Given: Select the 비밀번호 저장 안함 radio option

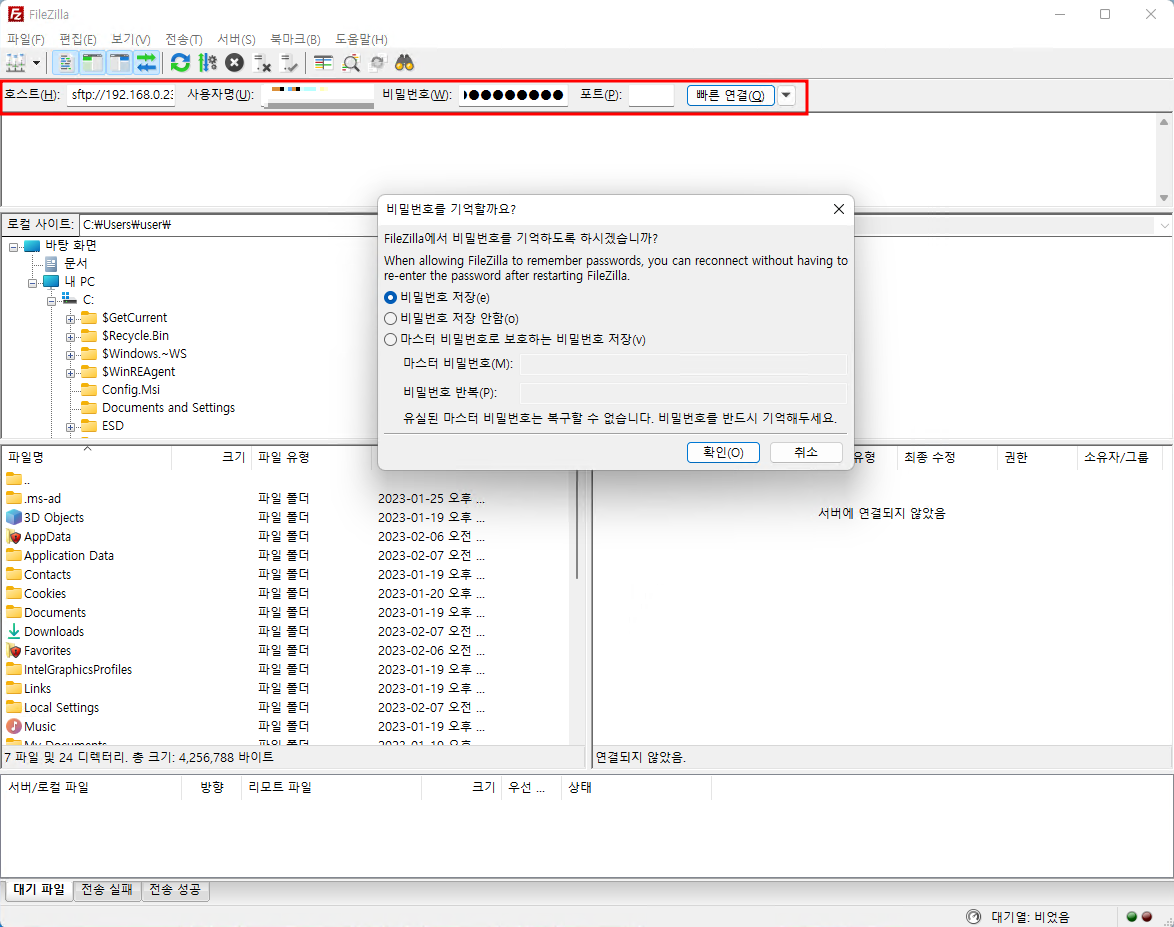Looking at the screenshot, I should pos(390,319).
